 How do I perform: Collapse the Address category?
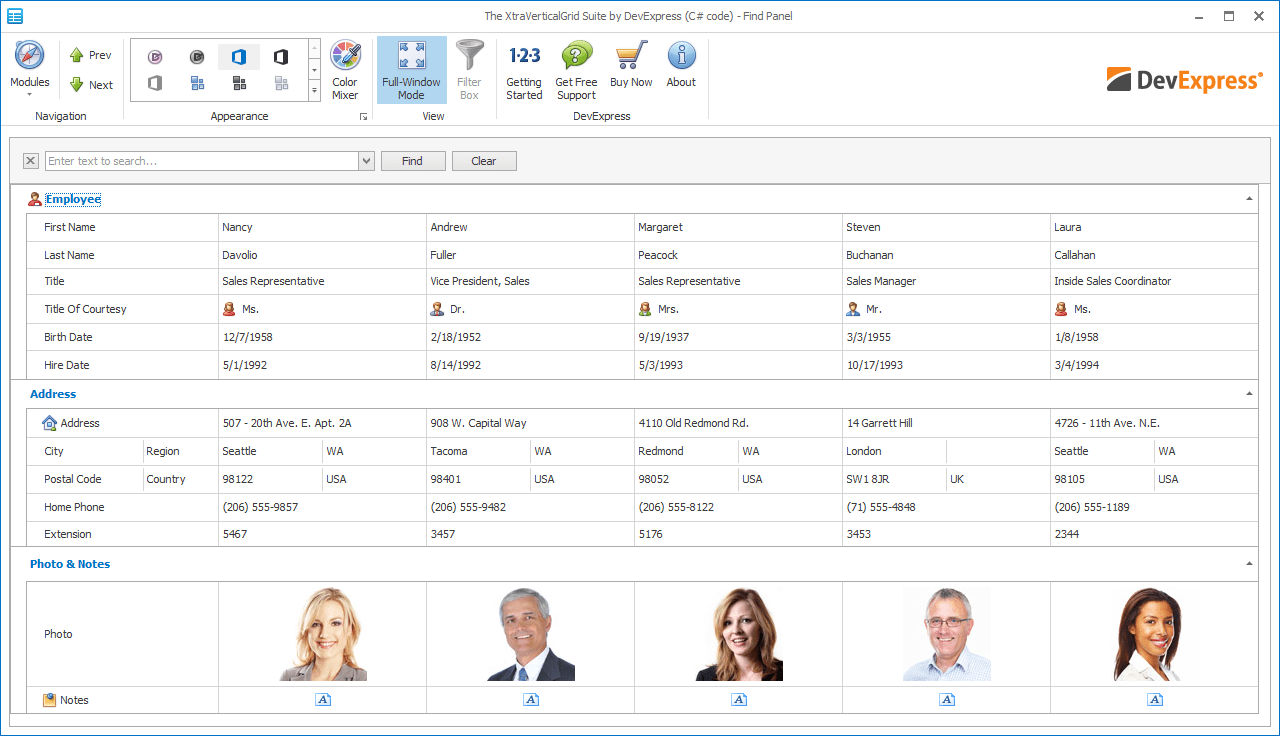tap(1249, 394)
